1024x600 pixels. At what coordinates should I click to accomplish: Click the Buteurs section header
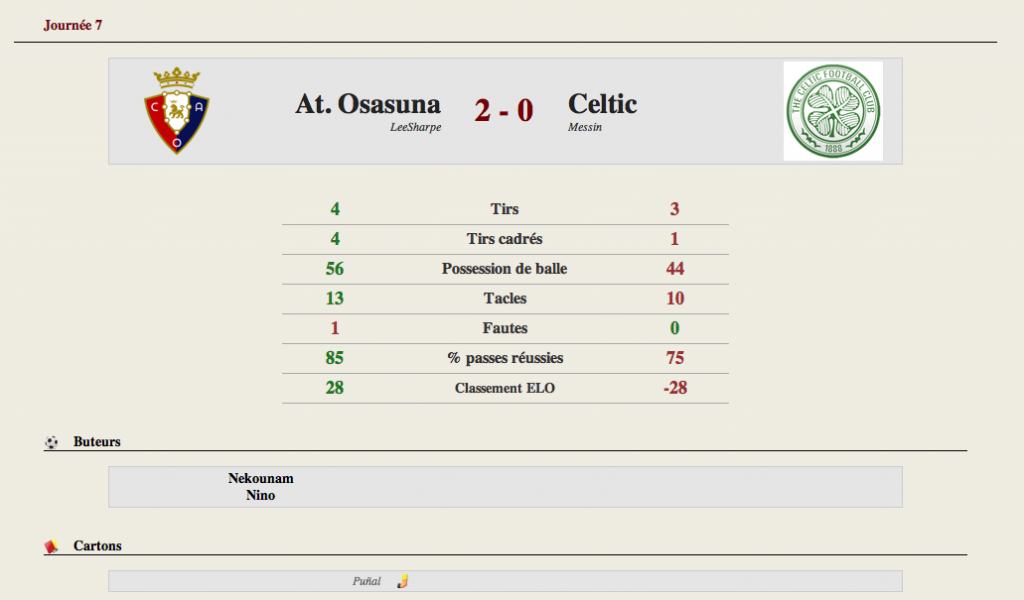click(97, 442)
